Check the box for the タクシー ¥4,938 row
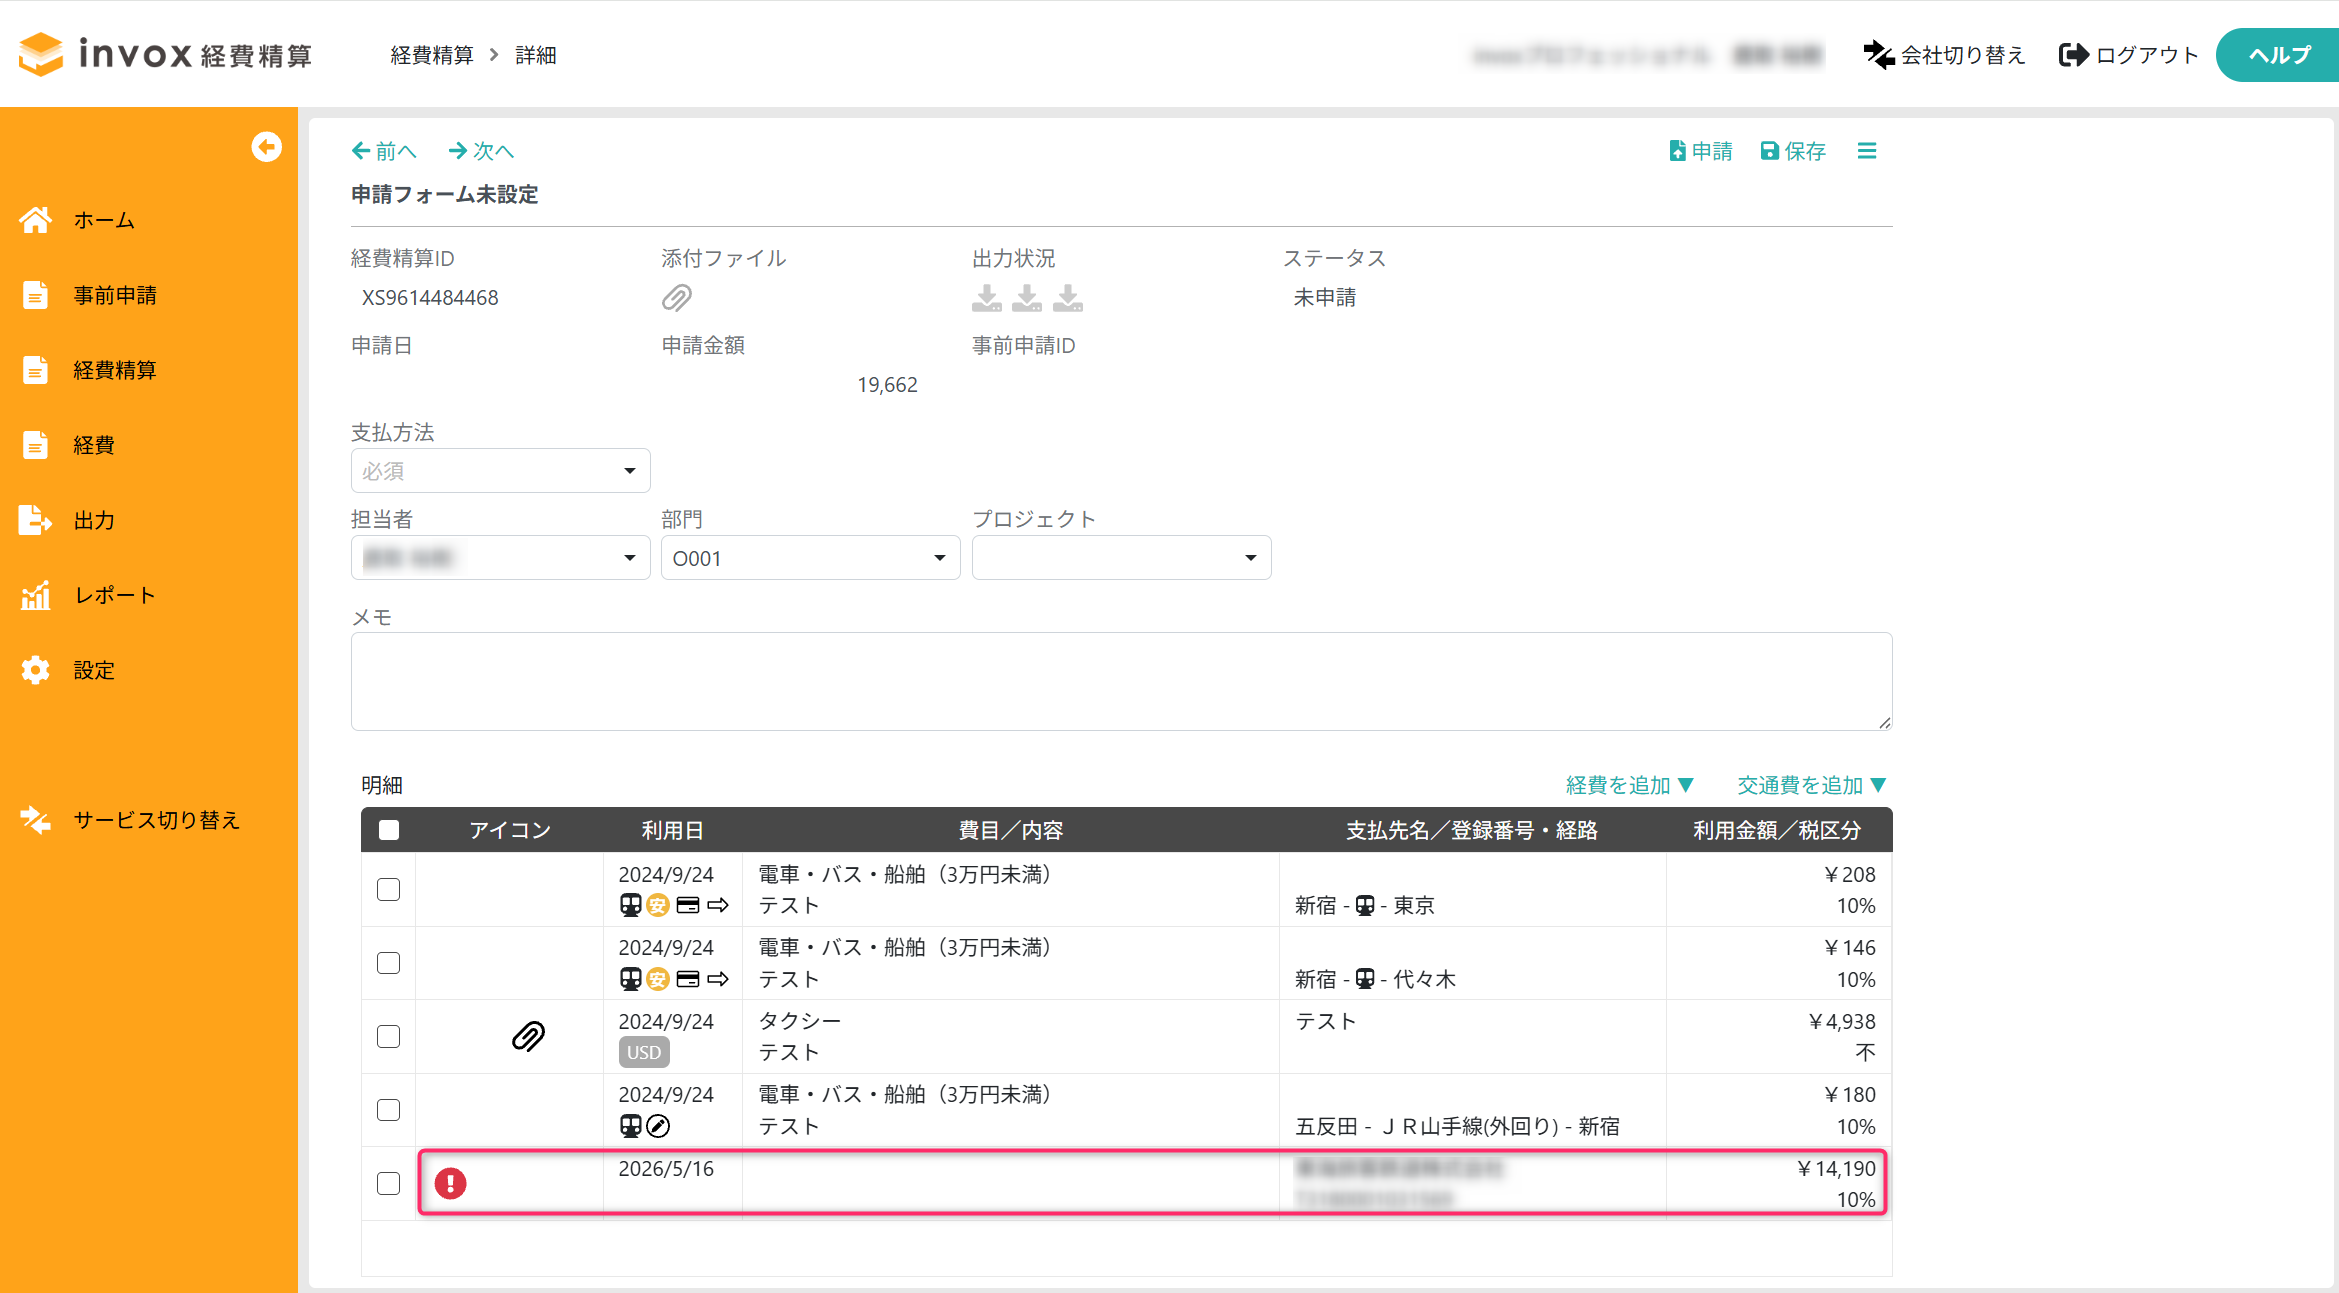The height and width of the screenshot is (1293, 2339). [x=388, y=1036]
